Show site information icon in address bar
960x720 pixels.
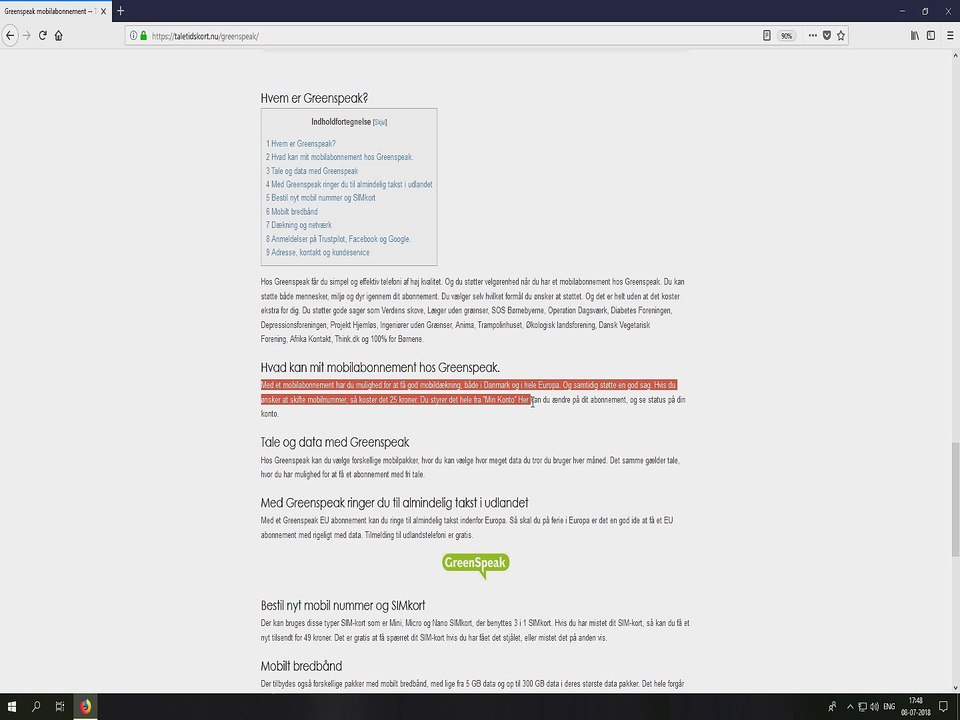coord(133,36)
